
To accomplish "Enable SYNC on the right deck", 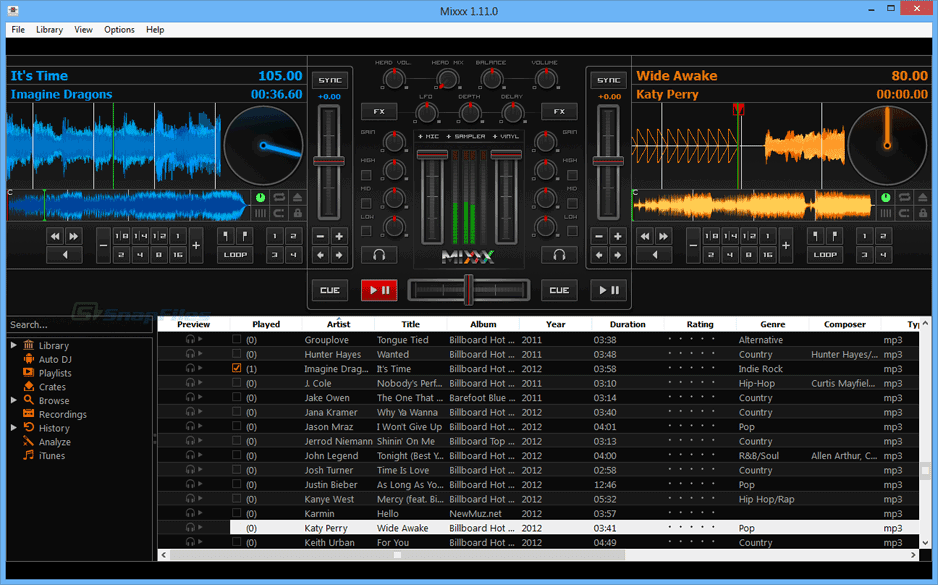I will coord(608,80).
